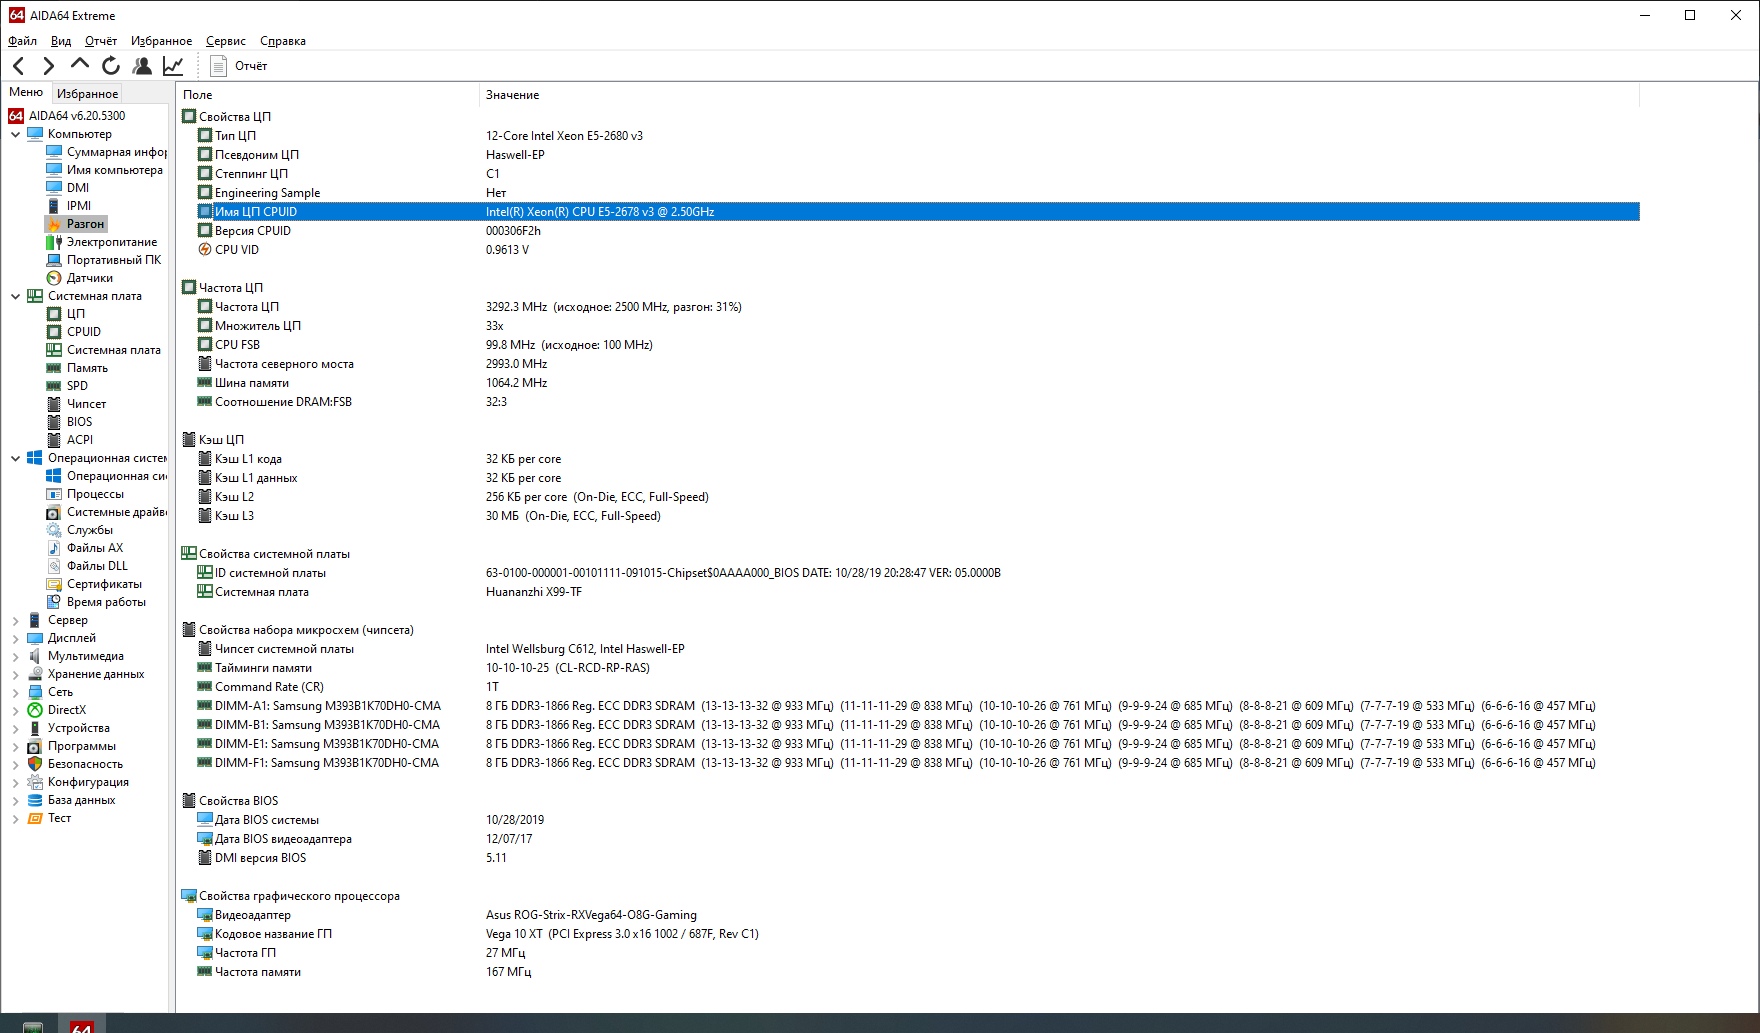
Task: Open Процессы in the tree
Action: coord(85,494)
